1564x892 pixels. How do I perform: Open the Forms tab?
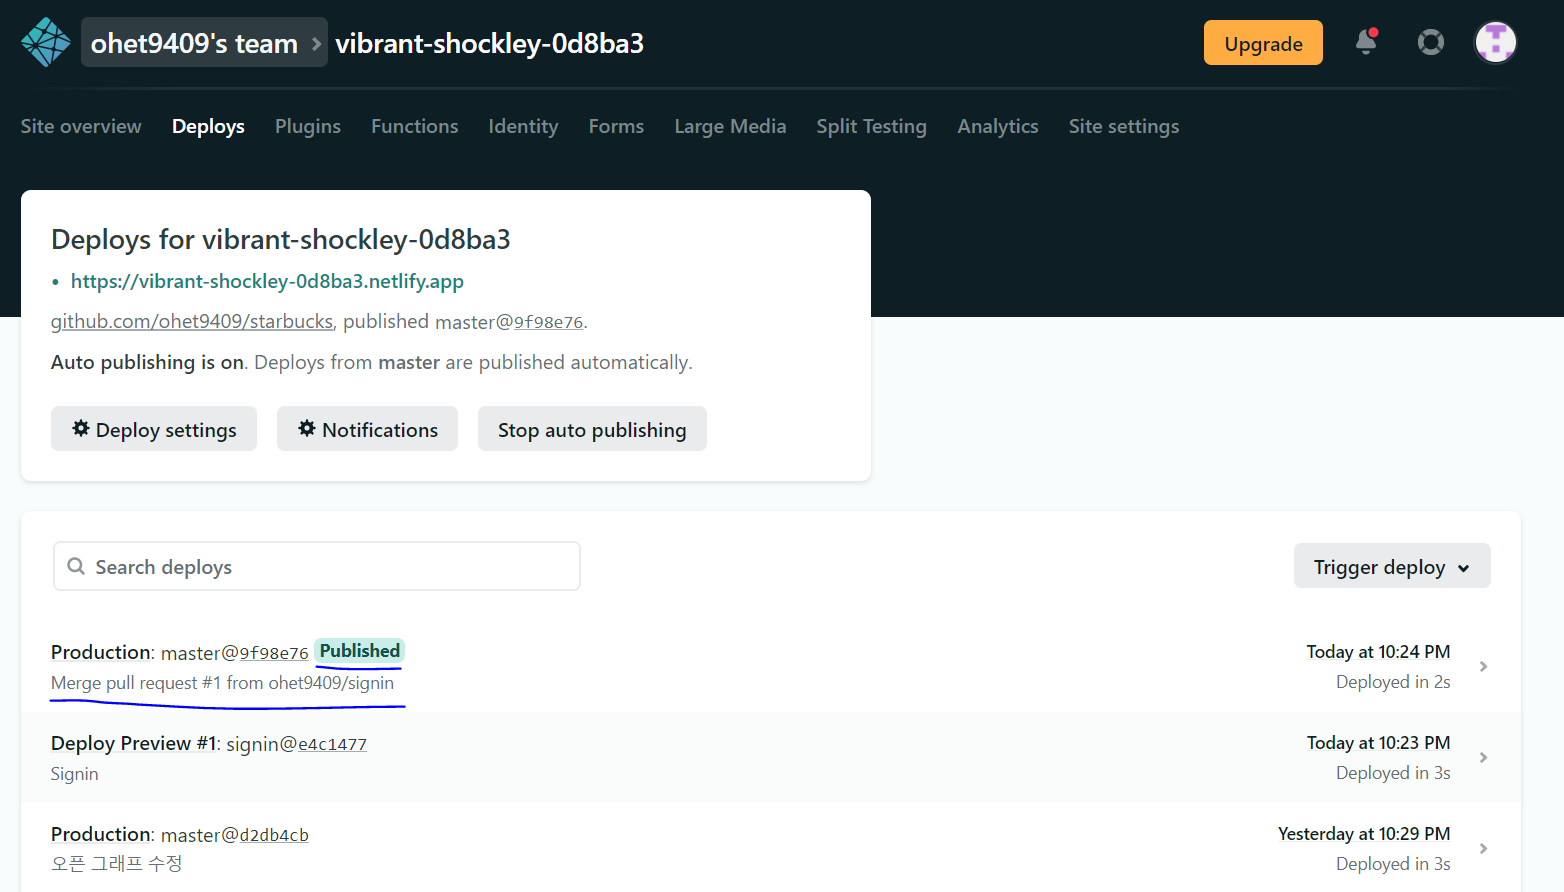616,126
